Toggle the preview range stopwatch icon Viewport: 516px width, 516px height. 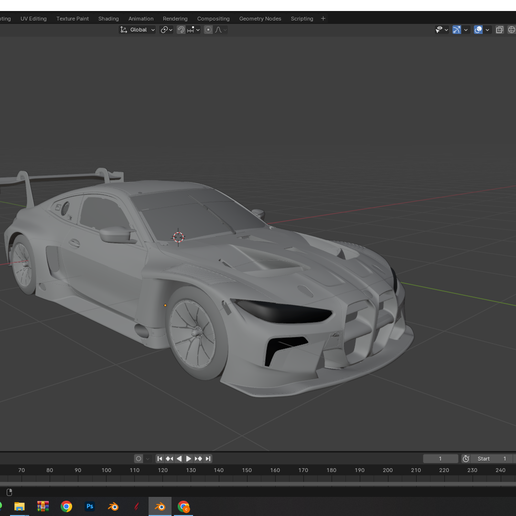coord(466,459)
